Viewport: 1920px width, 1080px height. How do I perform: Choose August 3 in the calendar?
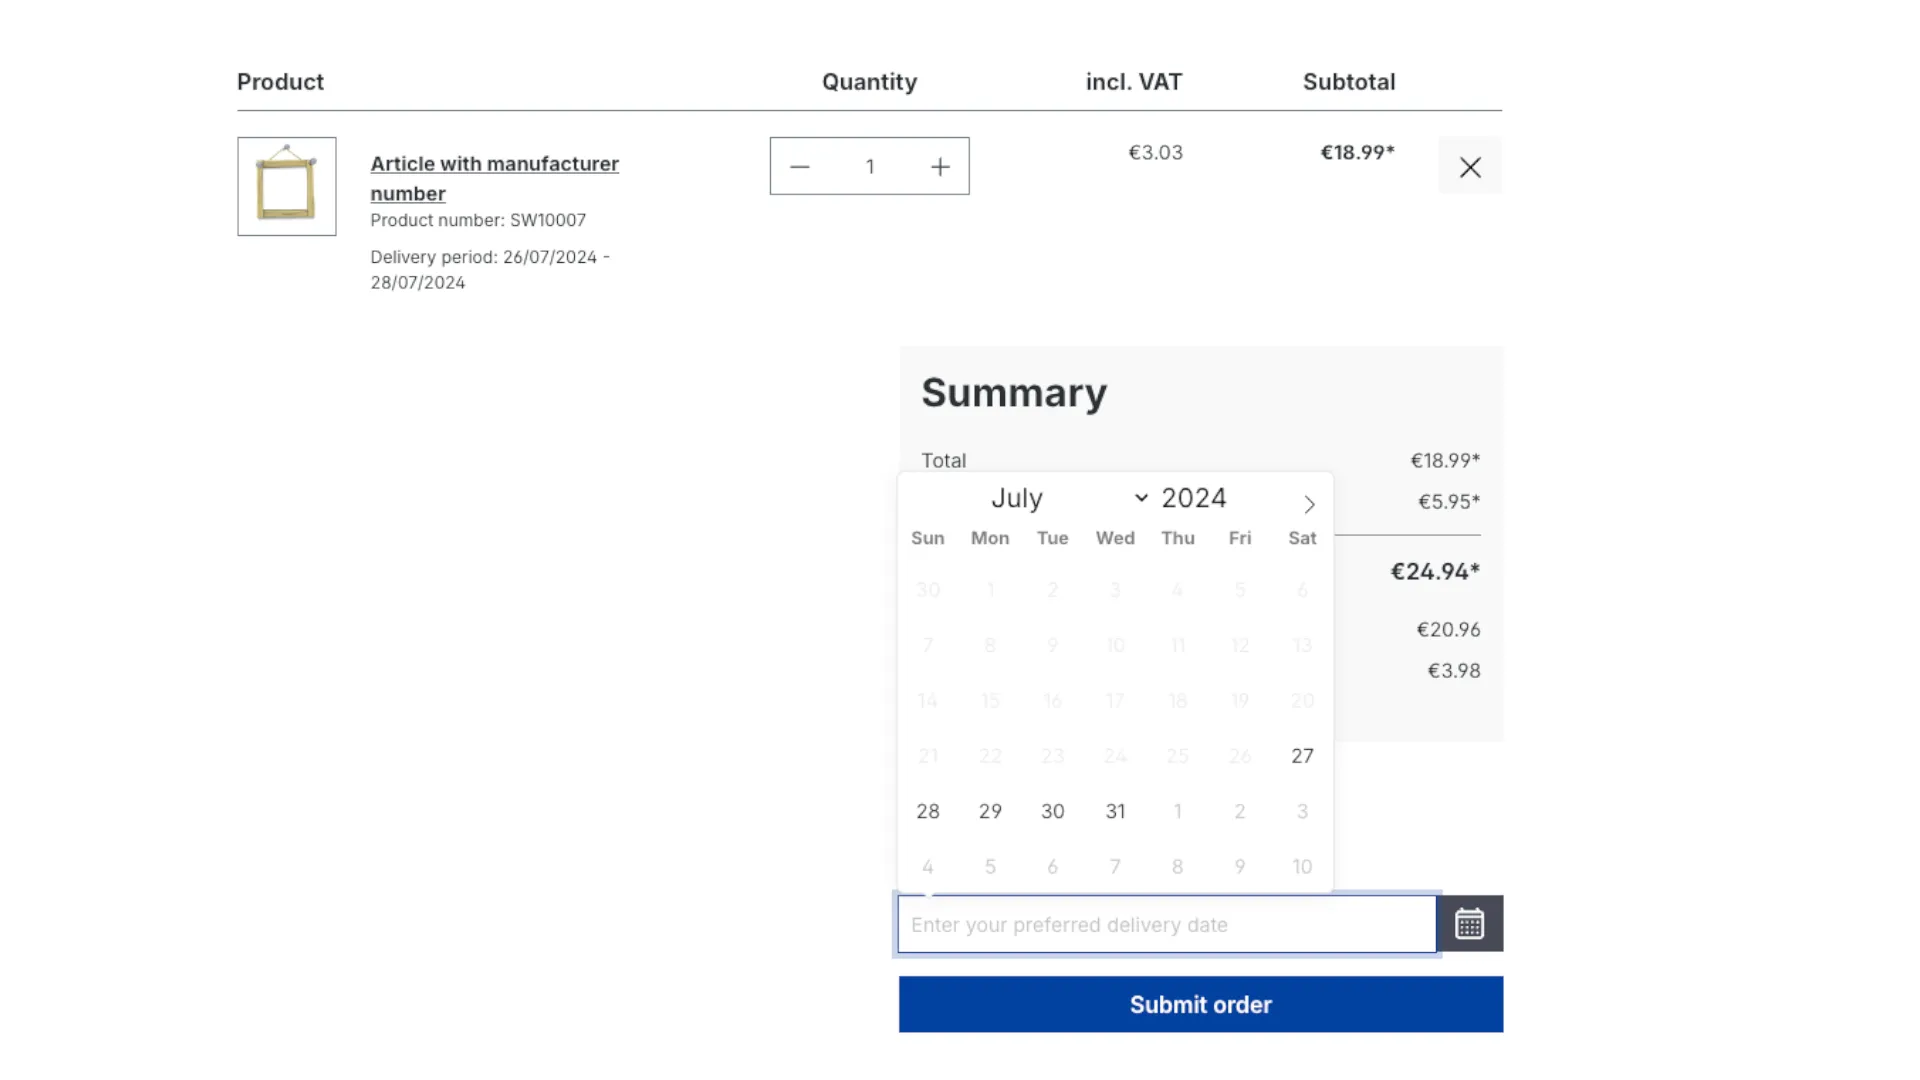coord(1301,811)
